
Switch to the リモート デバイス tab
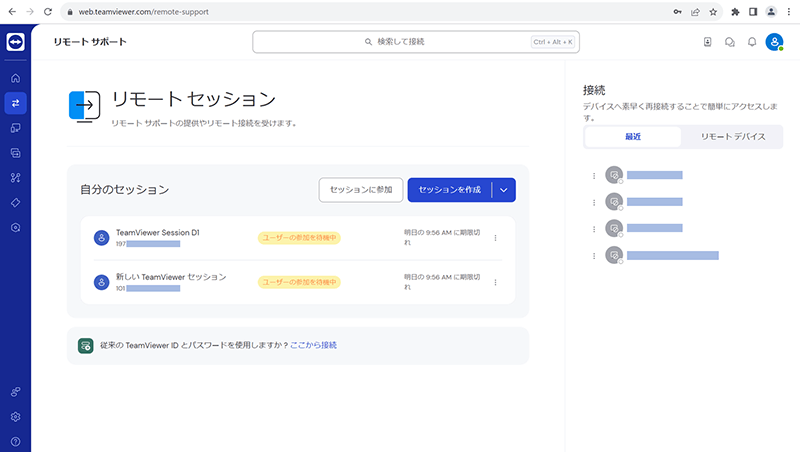(733, 137)
